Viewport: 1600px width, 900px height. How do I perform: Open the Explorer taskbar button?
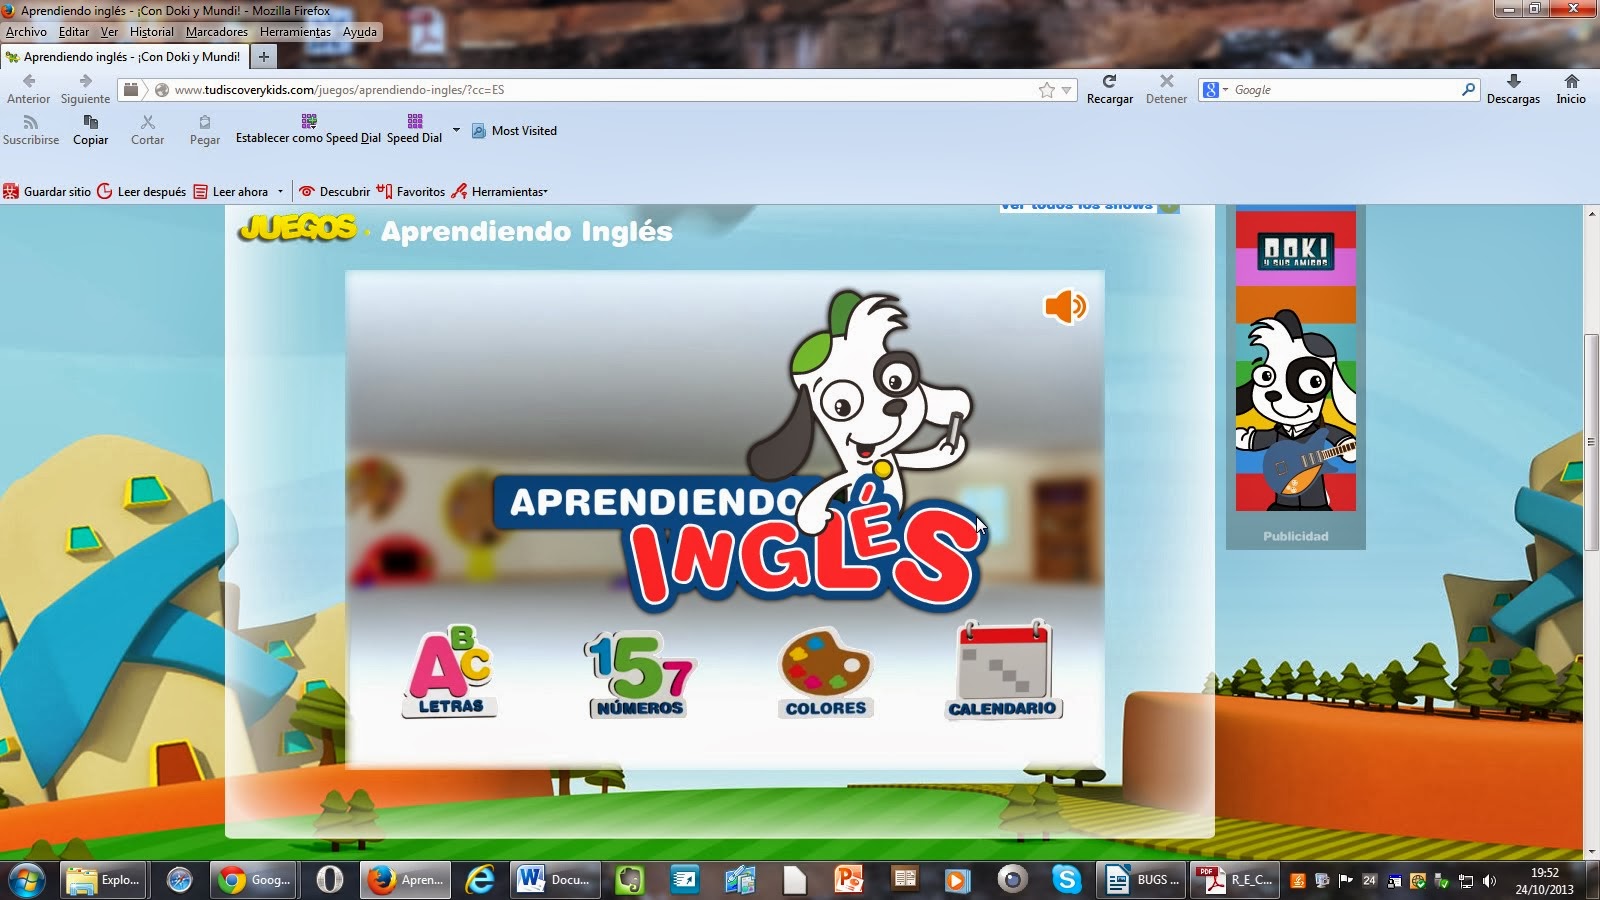(104, 880)
